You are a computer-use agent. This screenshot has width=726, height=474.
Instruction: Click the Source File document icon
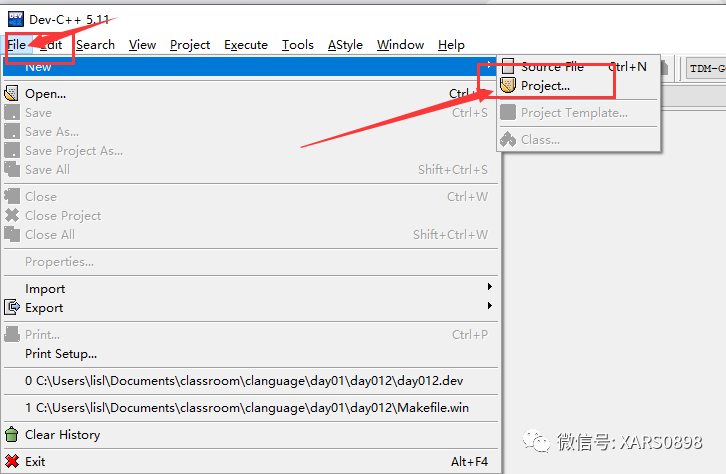pos(508,66)
